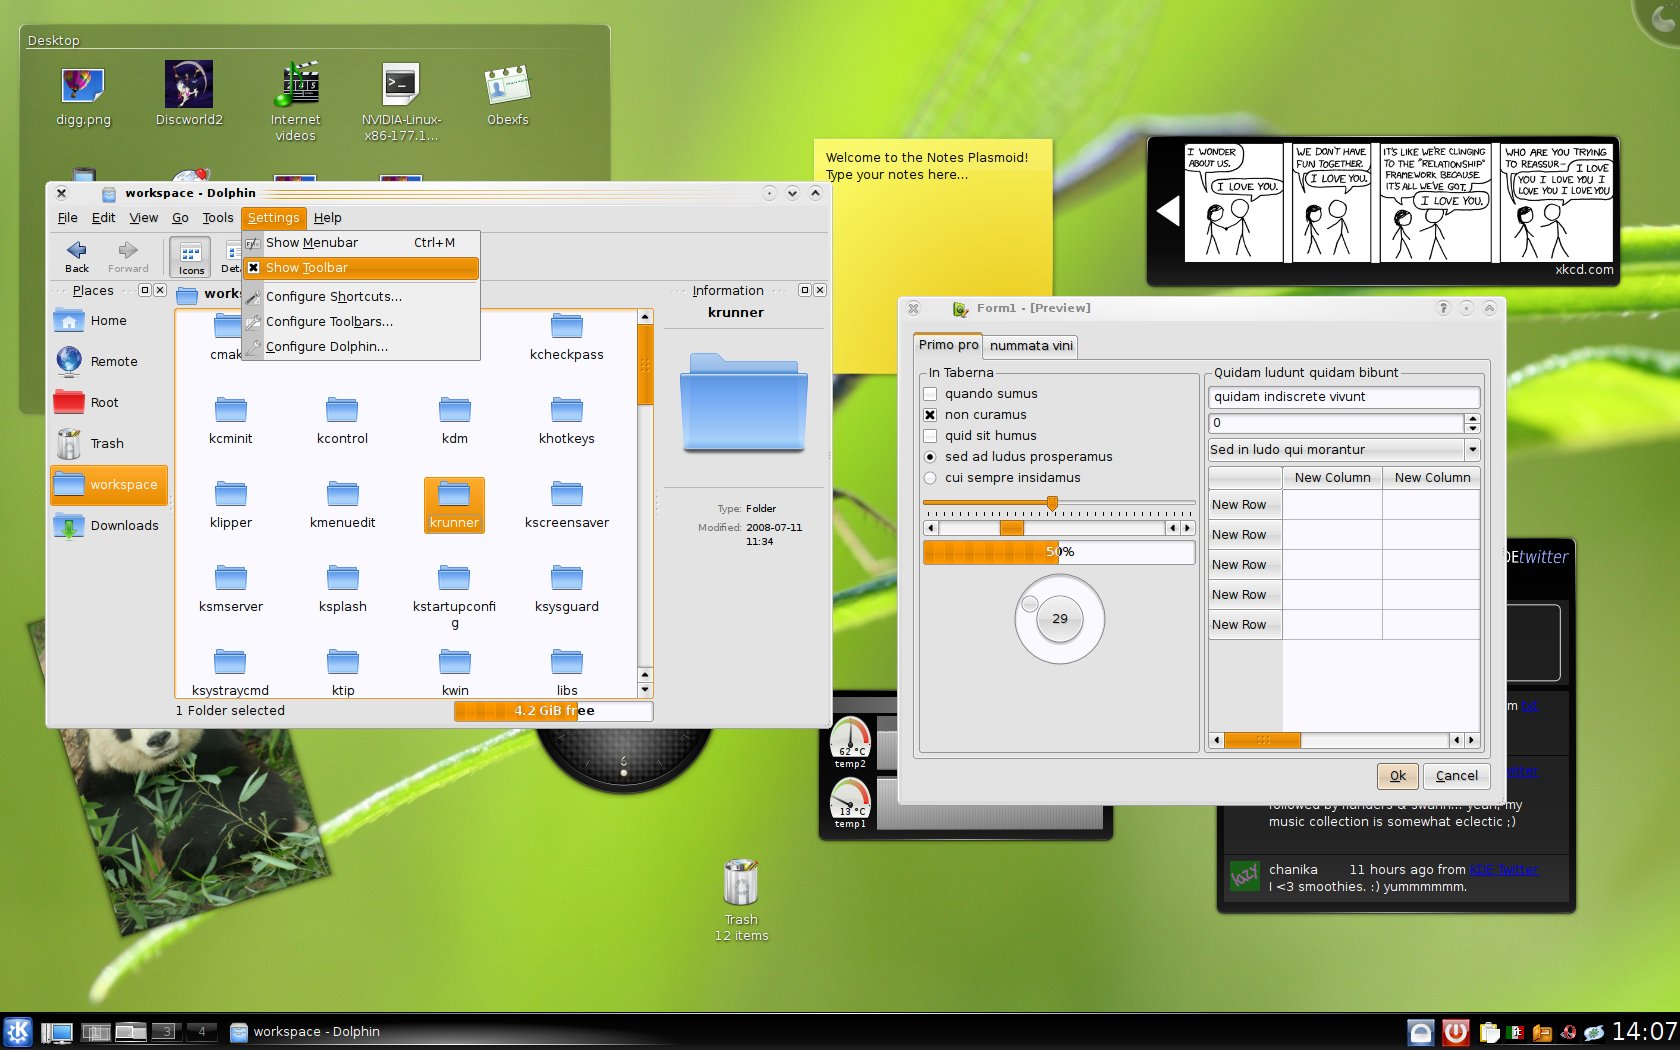Click the Forward arrow in Dolphin
Image resolution: width=1680 pixels, height=1050 pixels.
[128, 256]
